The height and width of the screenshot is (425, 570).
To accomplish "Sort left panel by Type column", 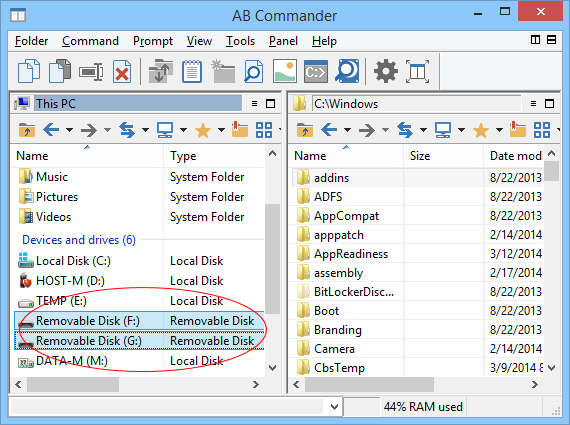I will click(x=214, y=156).
